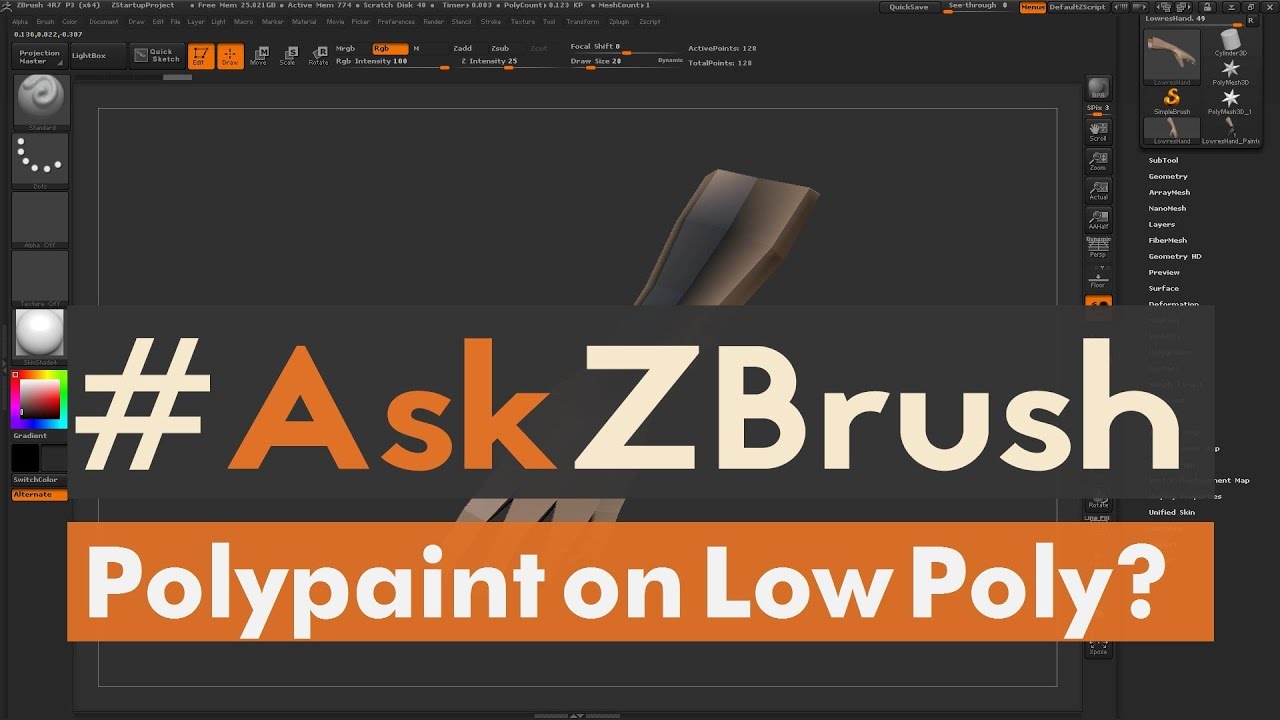Open Quick Sketch
This screenshot has width=1280, height=720.
[x=155, y=56]
